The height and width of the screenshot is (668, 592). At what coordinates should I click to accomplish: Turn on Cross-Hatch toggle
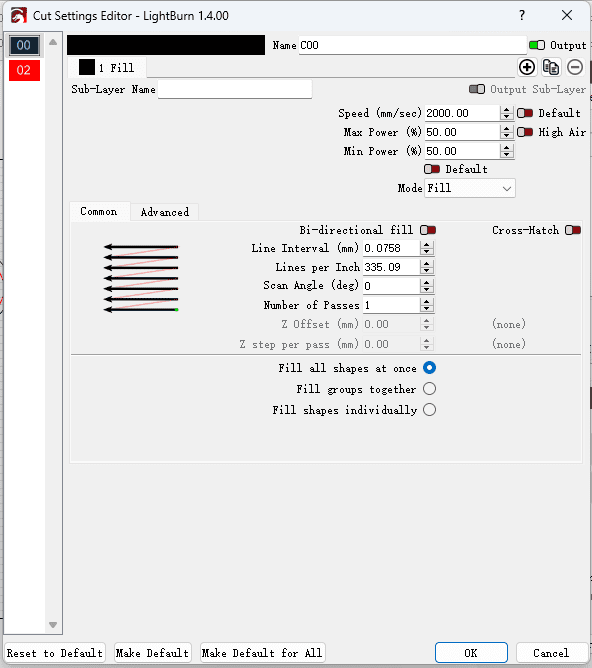click(573, 230)
